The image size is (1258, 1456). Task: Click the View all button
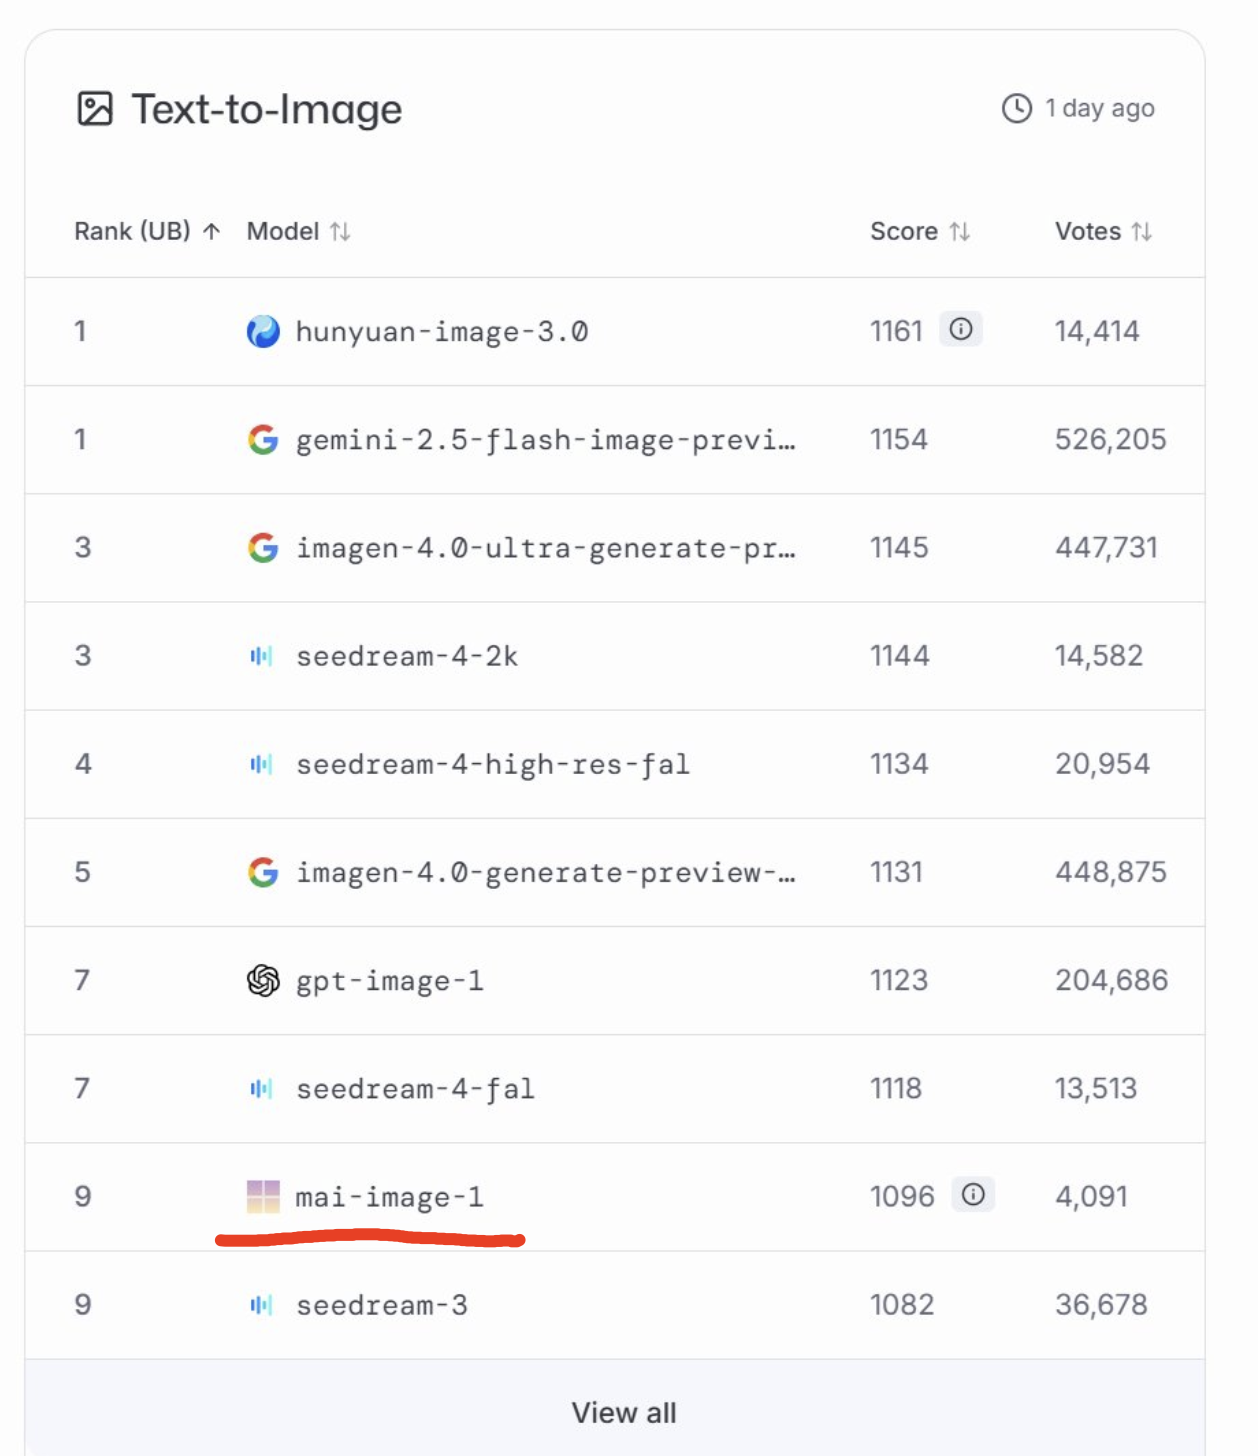pyautogui.click(x=624, y=1412)
